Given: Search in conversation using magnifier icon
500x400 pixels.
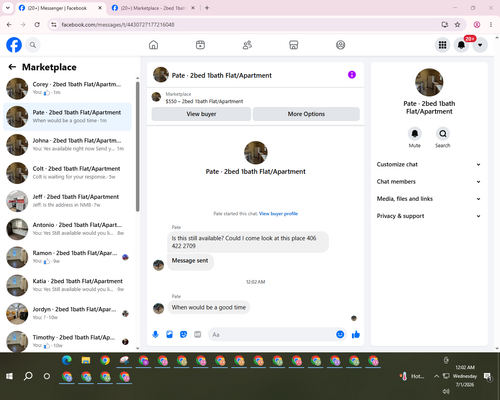Looking at the screenshot, I should click(x=443, y=134).
